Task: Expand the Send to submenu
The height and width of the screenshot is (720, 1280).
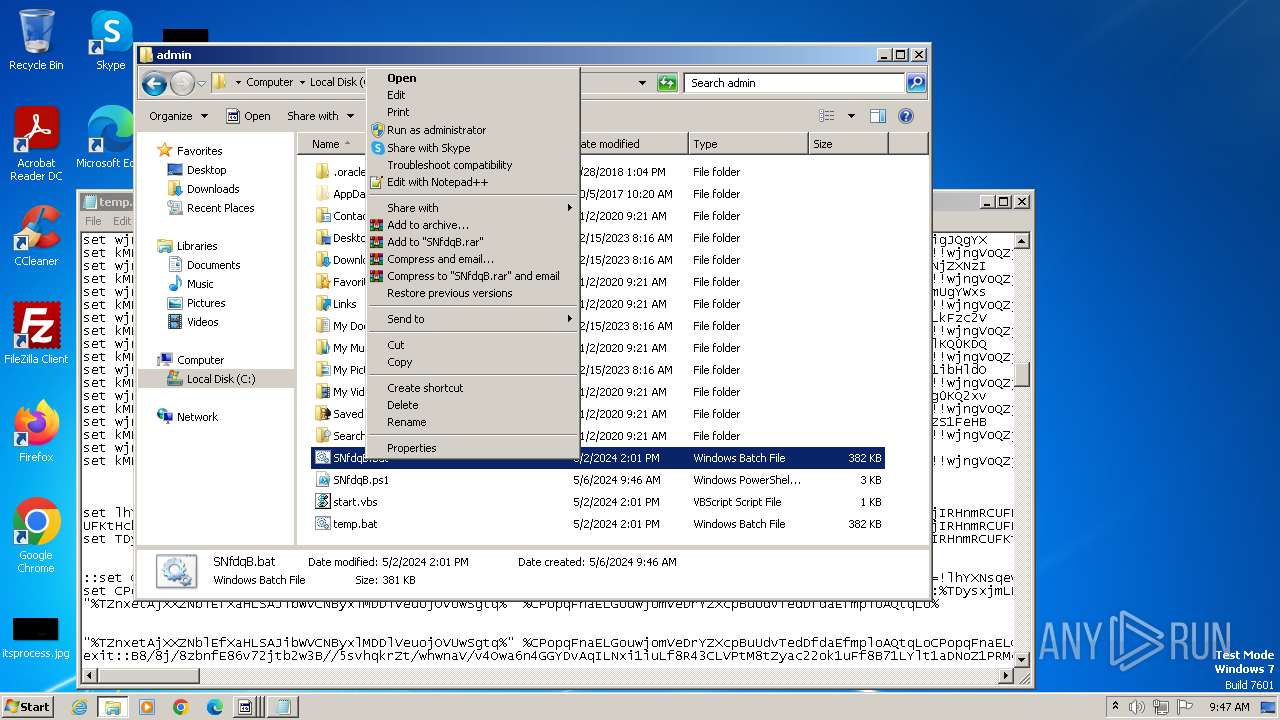Action: (x=473, y=319)
